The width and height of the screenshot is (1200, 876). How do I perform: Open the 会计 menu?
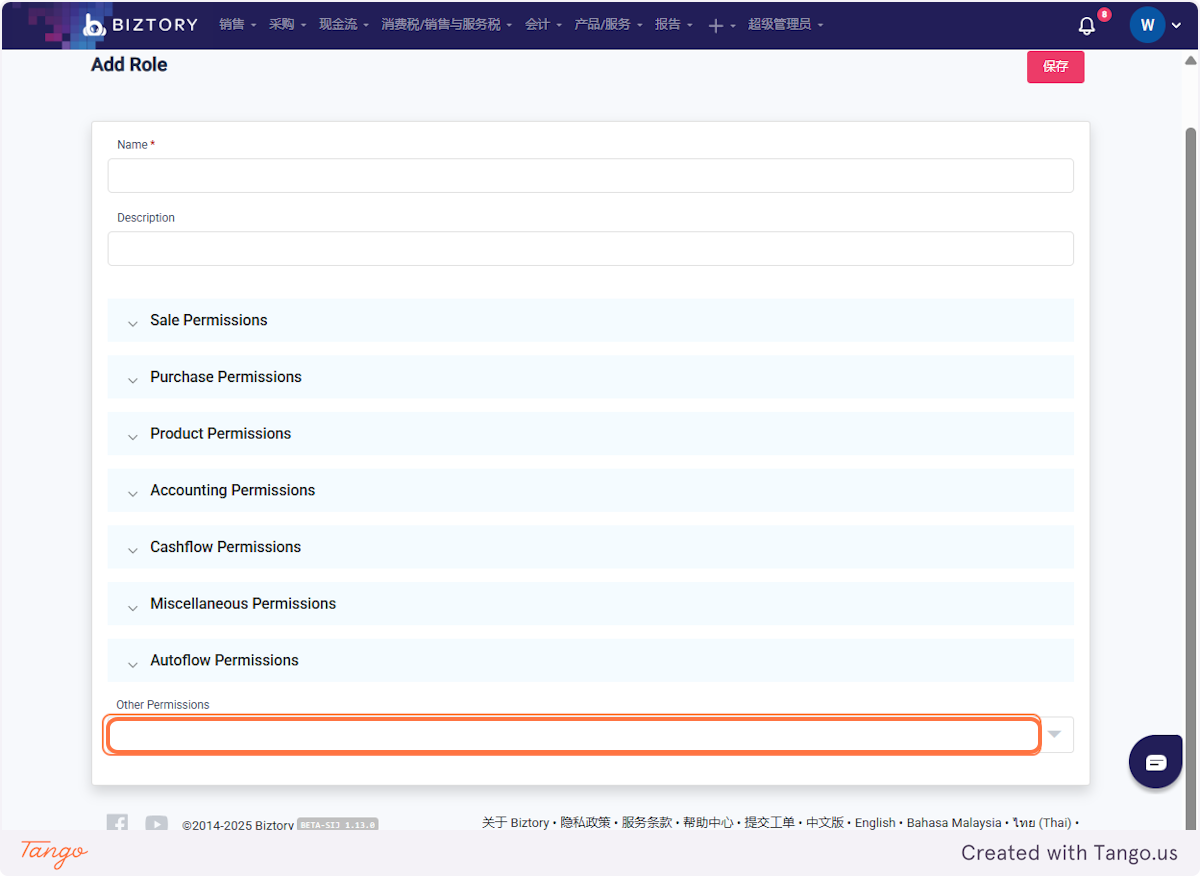click(544, 25)
